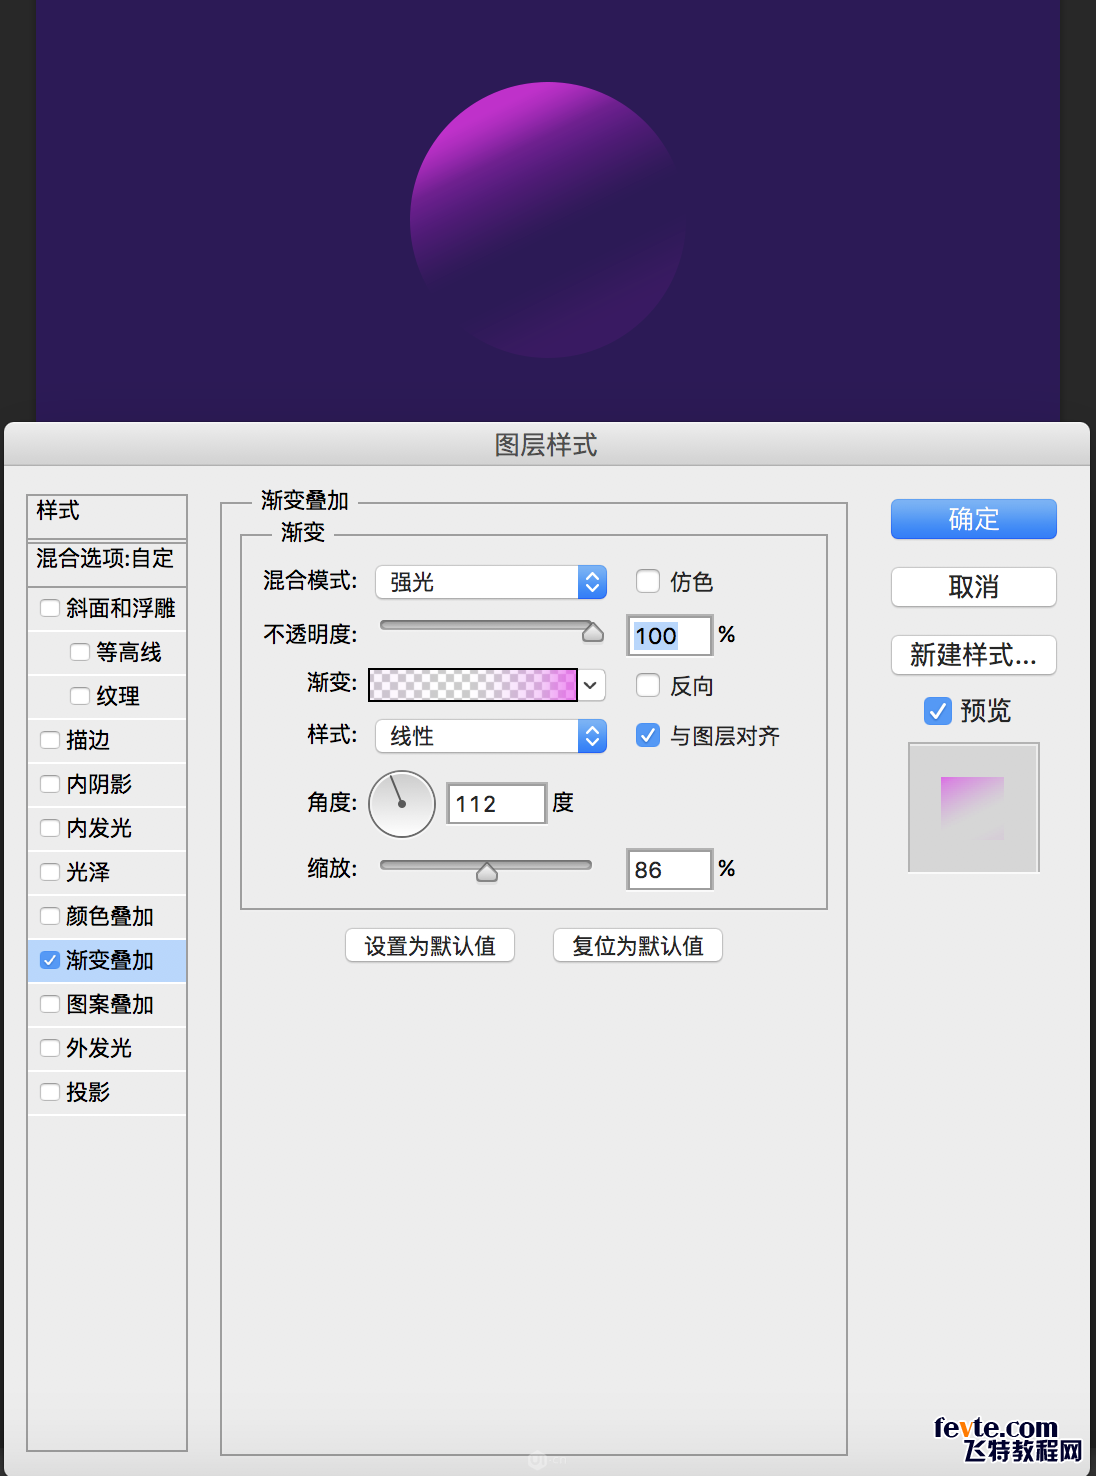Toggle 与图层对齐 align with layer checkbox

point(648,735)
